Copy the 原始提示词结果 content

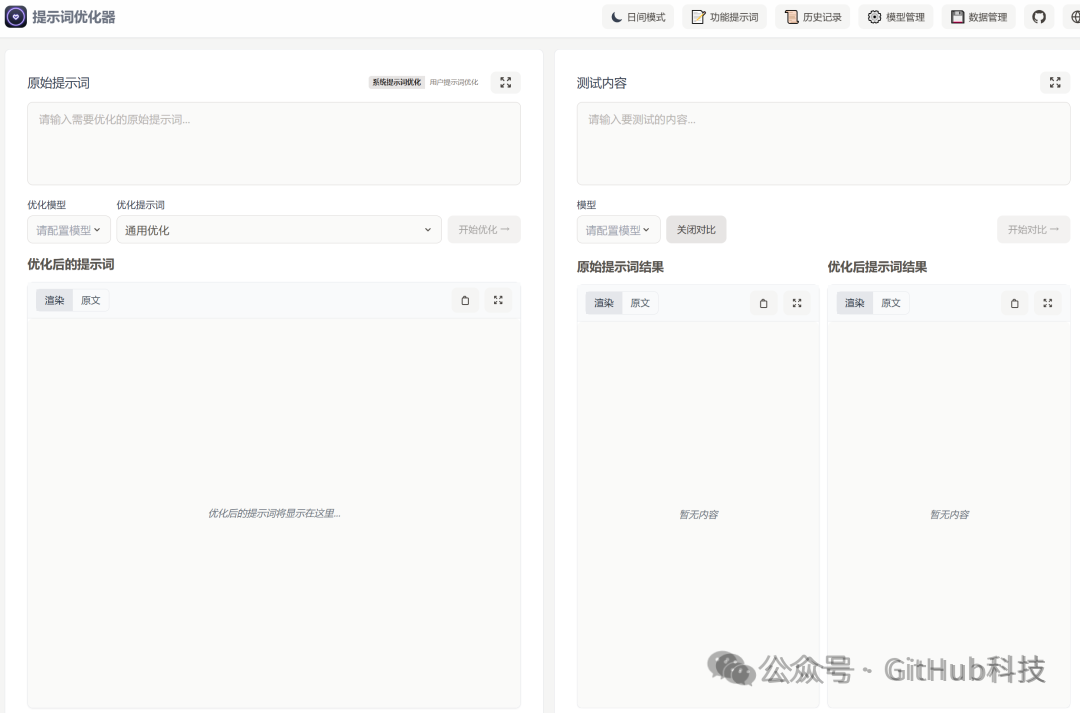[x=763, y=303]
